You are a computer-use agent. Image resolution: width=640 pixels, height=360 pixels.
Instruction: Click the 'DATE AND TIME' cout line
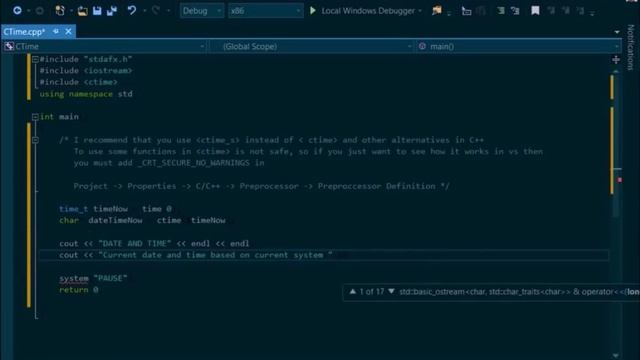(x=154, y=244)
